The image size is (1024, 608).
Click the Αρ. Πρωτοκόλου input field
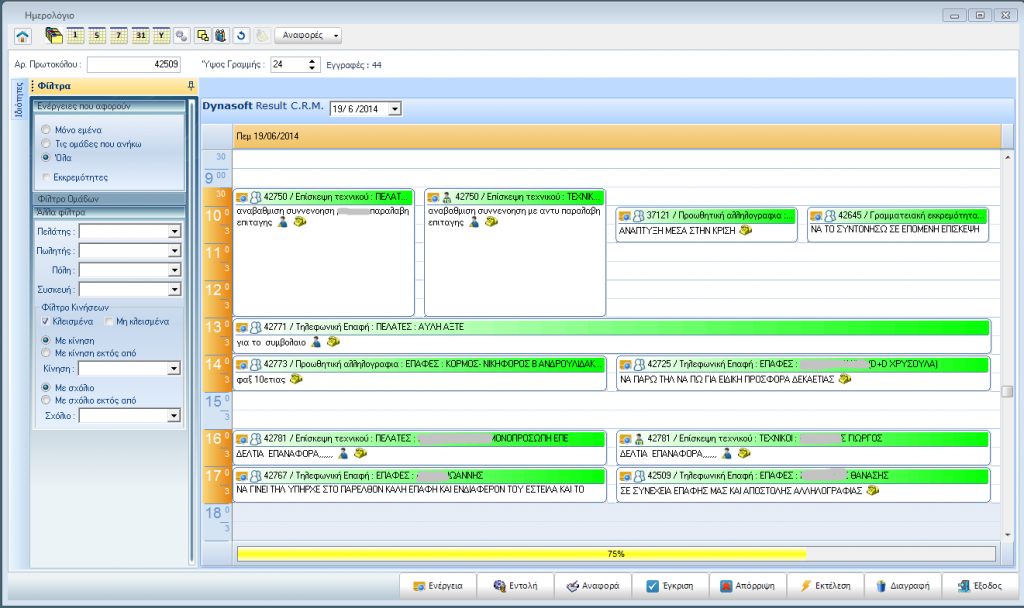tap(134, 64)
